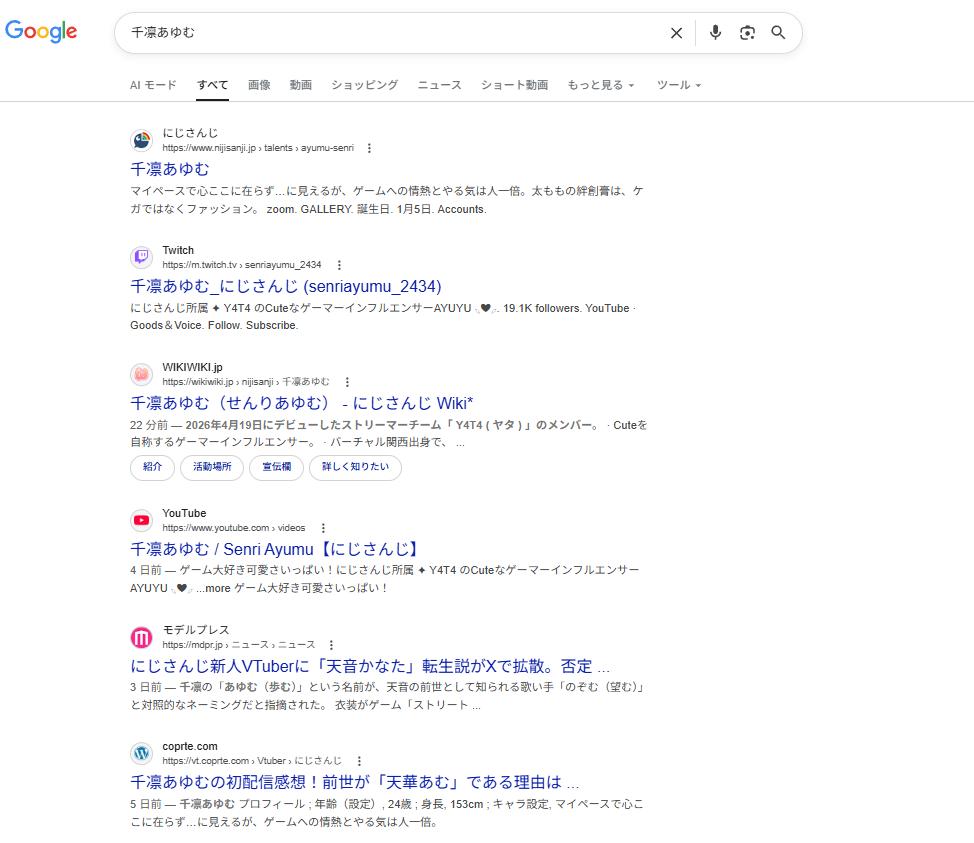Screen dimensions: 974x843
Task: Click the 活動場所 chip button
Action: [x=212, y=467]
